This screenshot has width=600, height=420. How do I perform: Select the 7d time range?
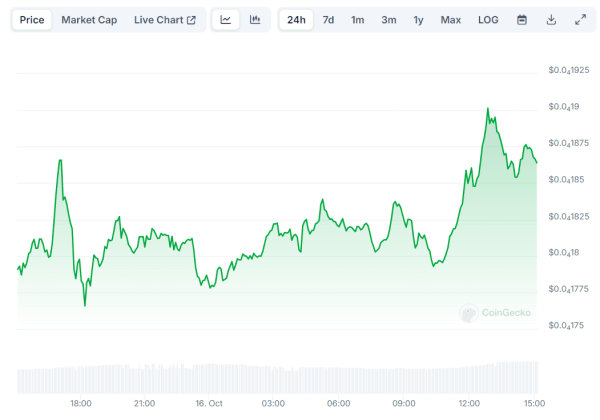click(x=328, y=20)
